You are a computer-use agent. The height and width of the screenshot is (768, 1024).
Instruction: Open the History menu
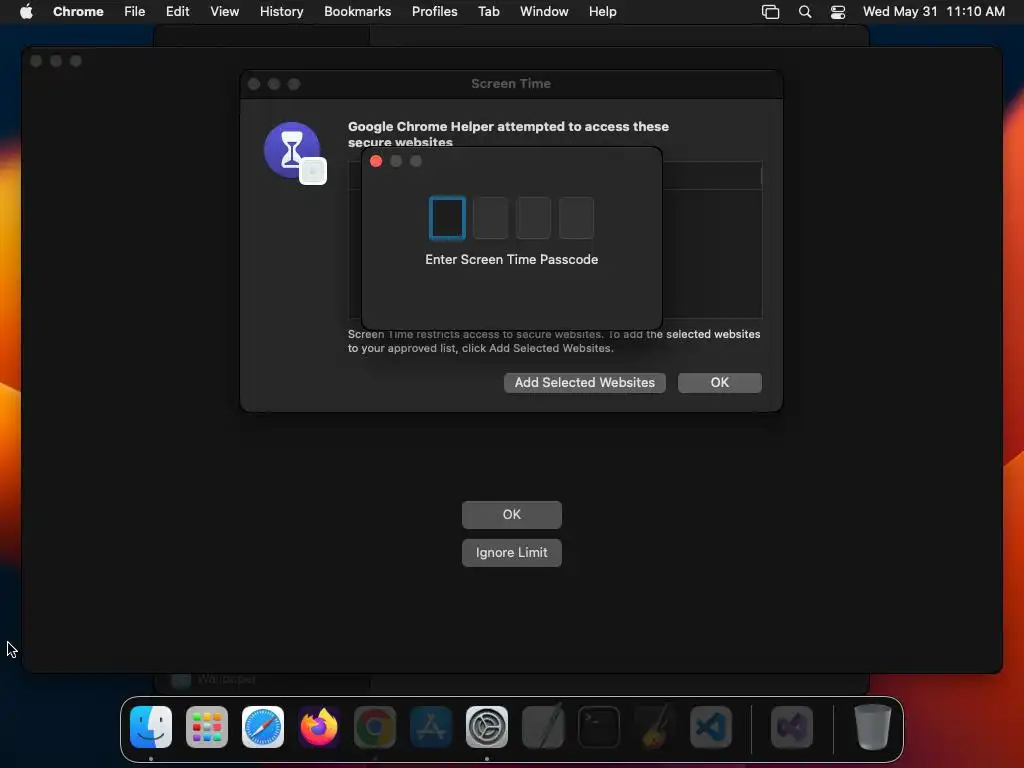pos(281,11)
